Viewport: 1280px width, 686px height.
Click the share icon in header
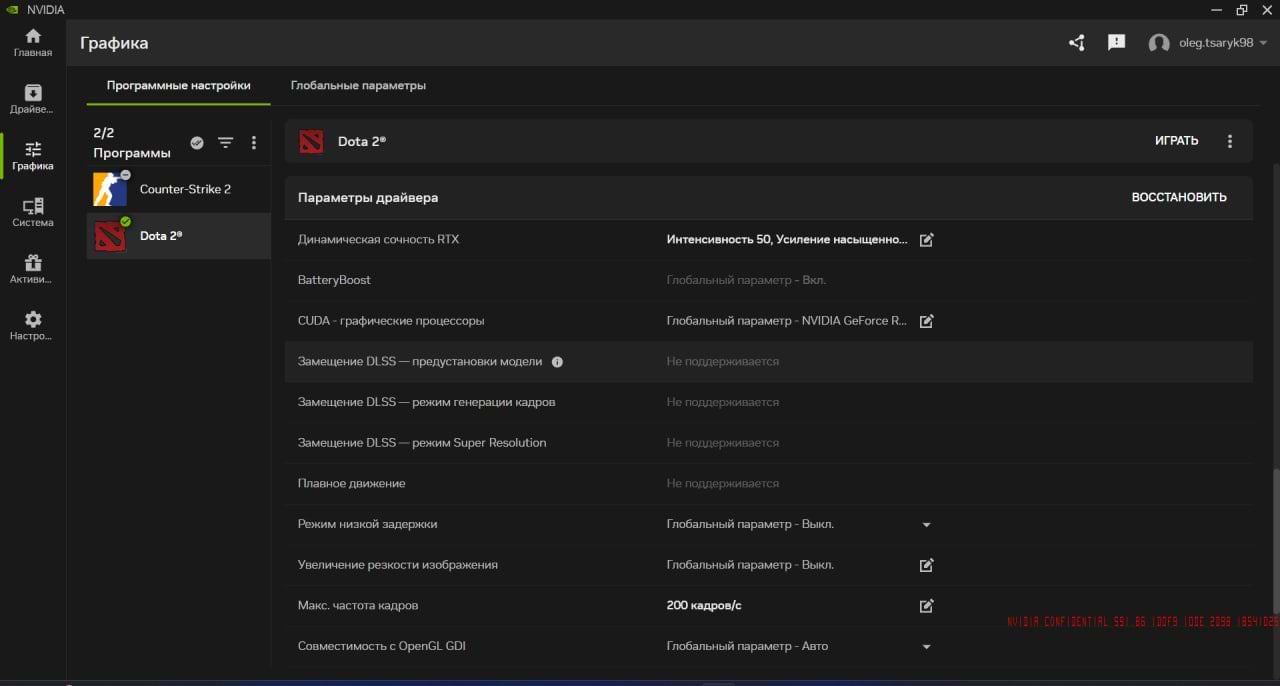coord(1077,43)
